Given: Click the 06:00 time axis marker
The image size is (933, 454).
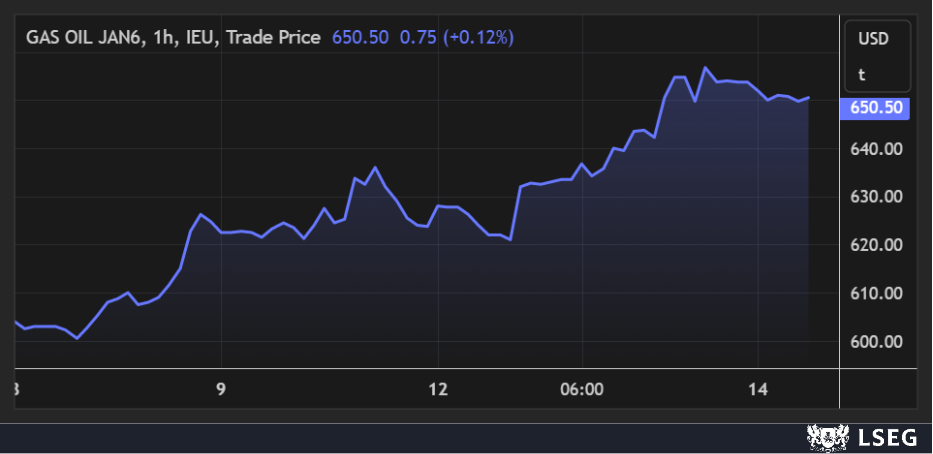Looking at the screenshot, I should click(582, 388).
